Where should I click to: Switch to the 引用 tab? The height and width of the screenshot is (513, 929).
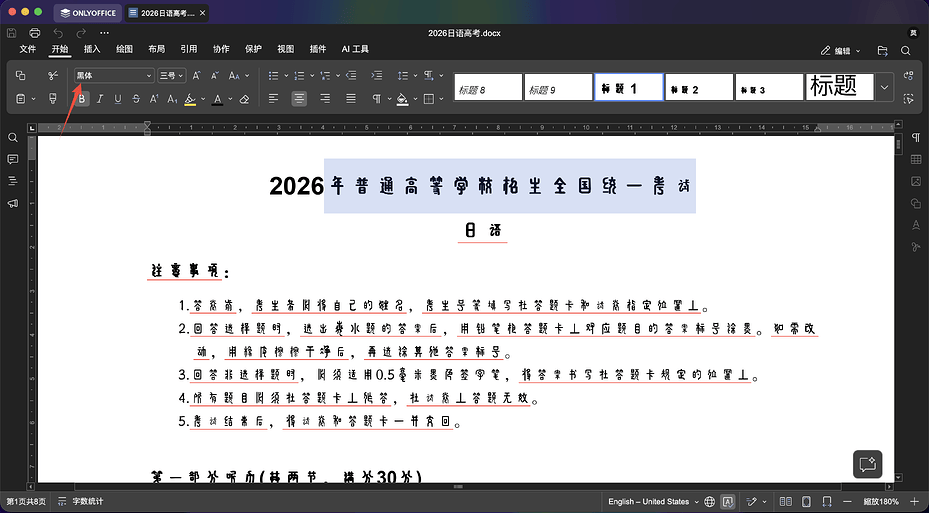click(x=188, y=49)
